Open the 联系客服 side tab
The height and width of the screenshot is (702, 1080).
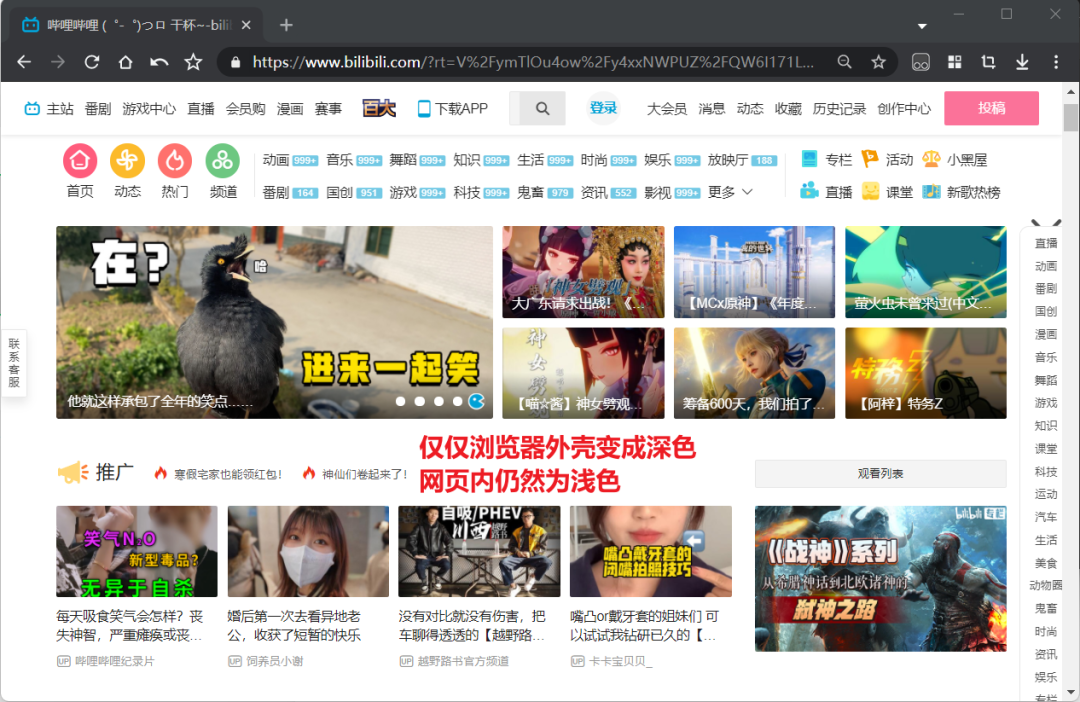14,362
